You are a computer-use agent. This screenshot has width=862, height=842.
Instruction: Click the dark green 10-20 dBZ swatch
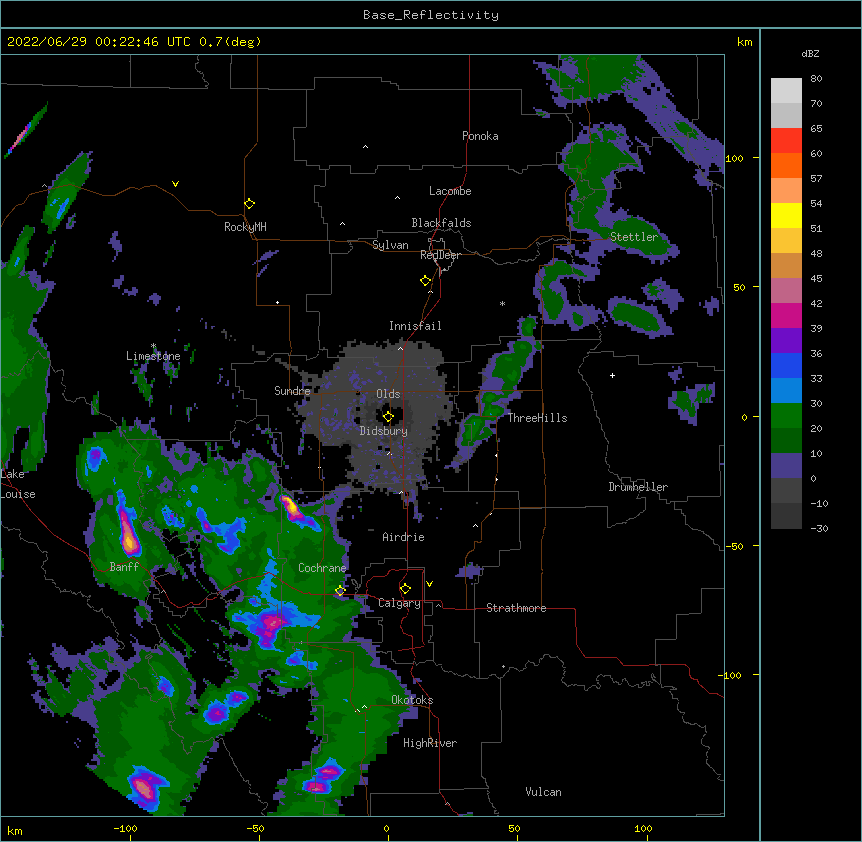click(x=786, y=440)
